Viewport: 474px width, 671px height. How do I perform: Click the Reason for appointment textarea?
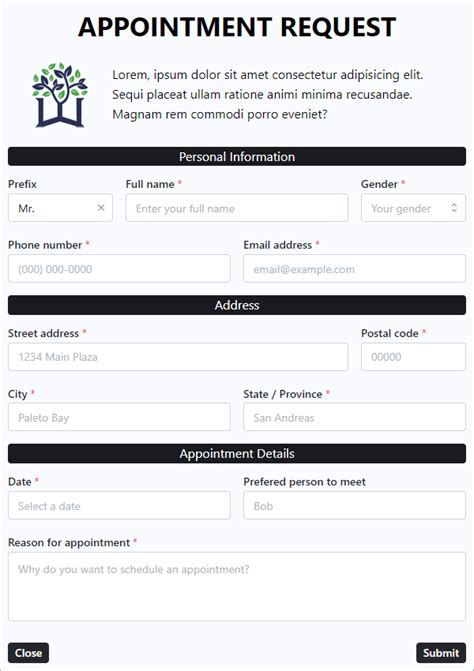click(237, 587)
